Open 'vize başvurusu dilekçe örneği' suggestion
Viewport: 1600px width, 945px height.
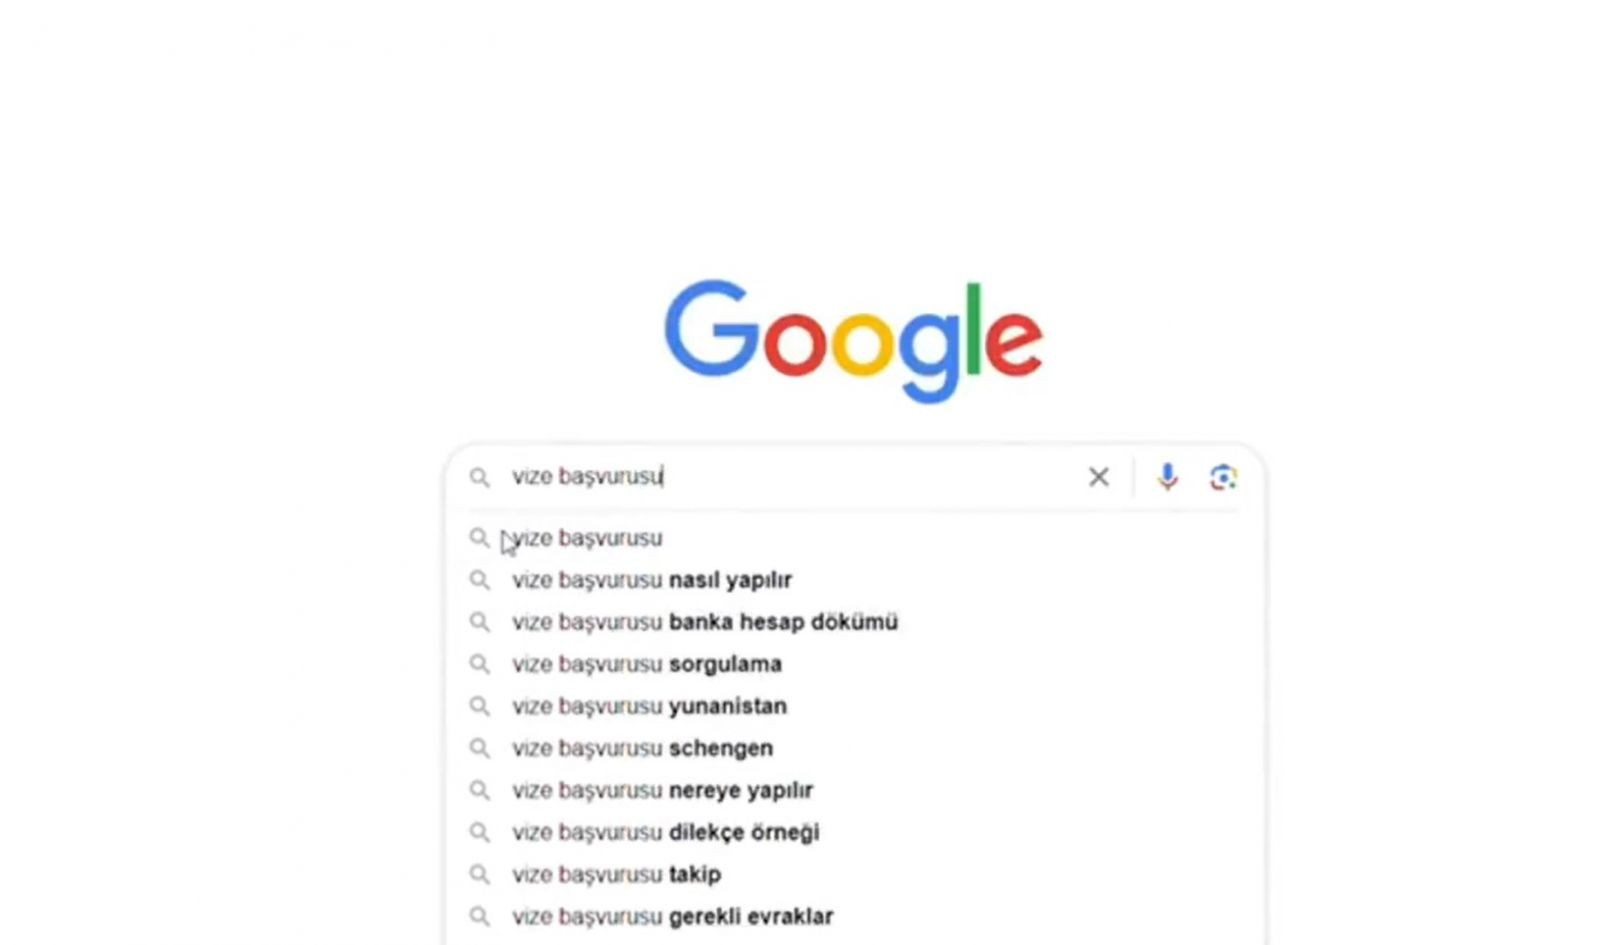pyautogui.click(x=855, y=832)
